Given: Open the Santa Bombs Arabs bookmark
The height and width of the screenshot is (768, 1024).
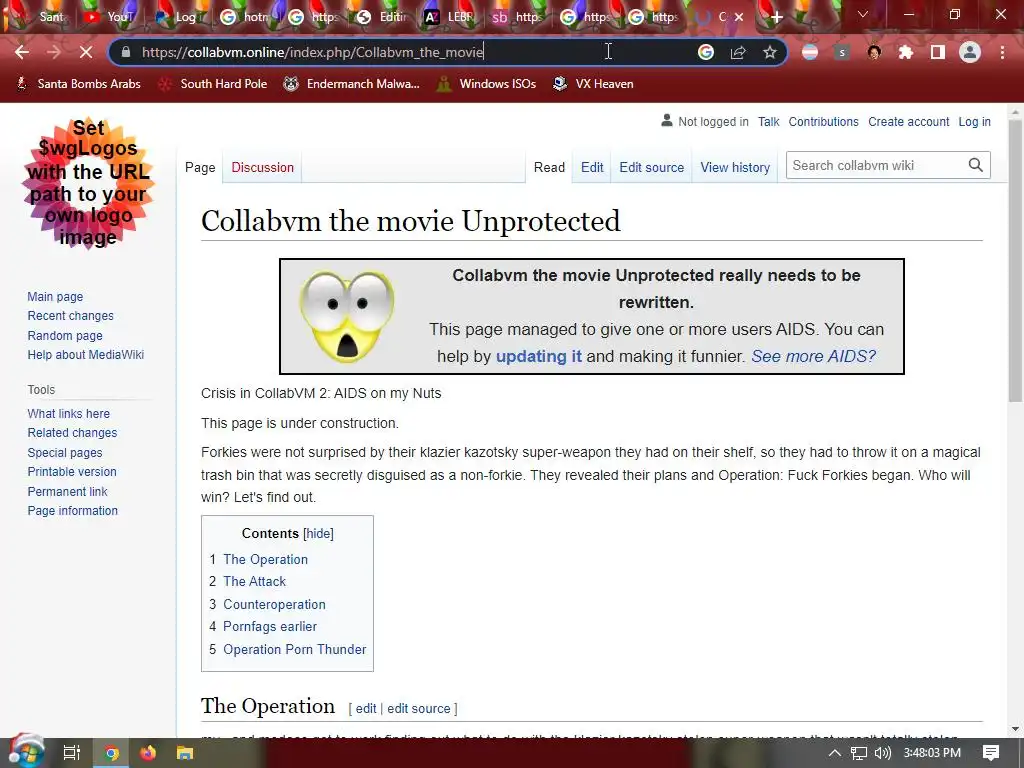Looking at the screenshot, I should (78, 84).
